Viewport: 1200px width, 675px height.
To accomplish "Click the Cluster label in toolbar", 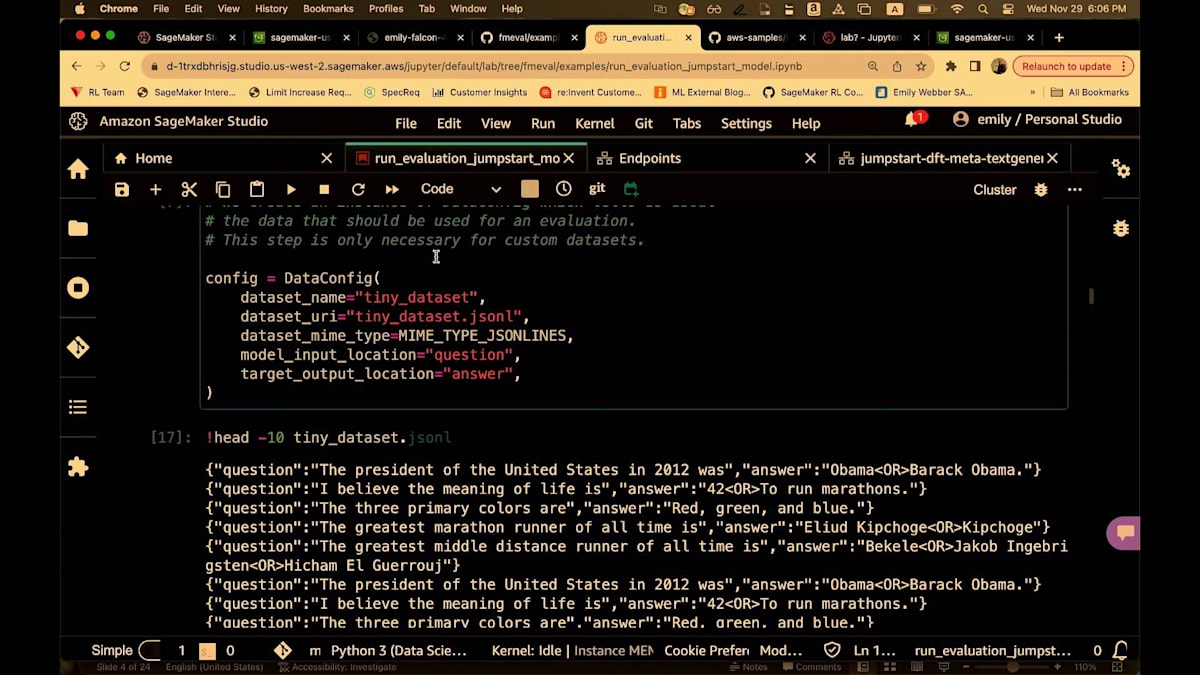I will tap(995, 189).
